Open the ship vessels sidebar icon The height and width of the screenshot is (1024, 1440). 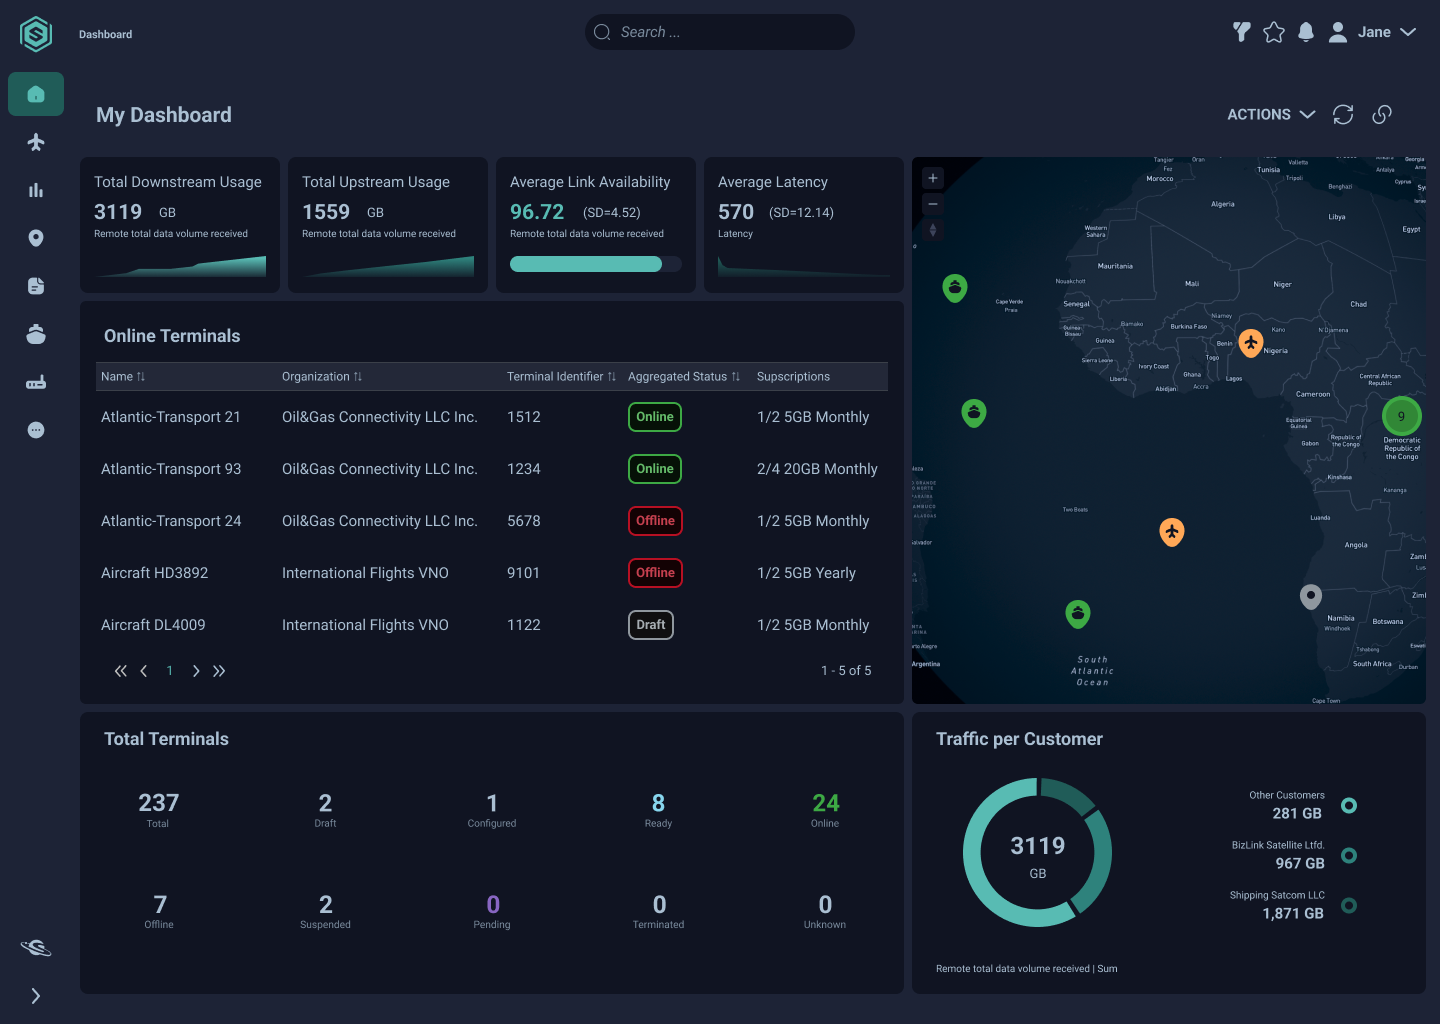click(36, 334)
